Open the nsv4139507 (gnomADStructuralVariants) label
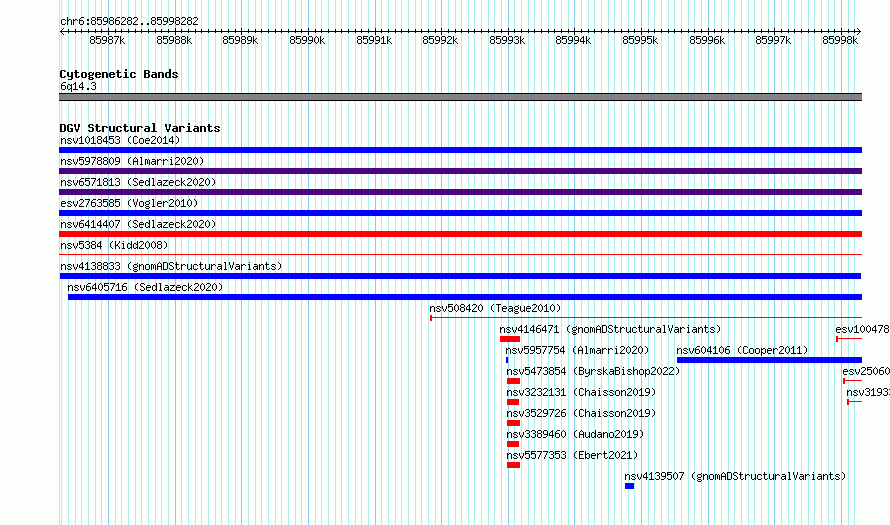 (x=735, y=476)
